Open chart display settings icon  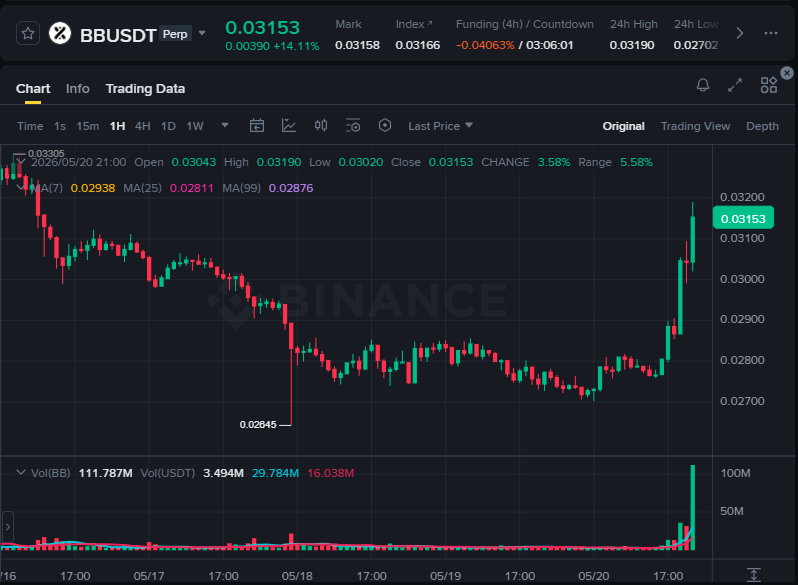[x=353, y=126]
